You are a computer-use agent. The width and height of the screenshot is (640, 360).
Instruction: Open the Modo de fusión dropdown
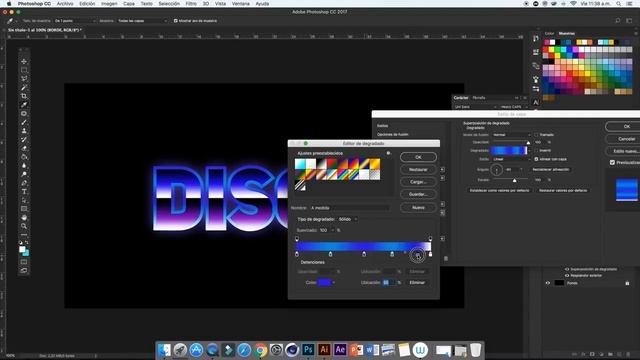(x=511, y=135)
